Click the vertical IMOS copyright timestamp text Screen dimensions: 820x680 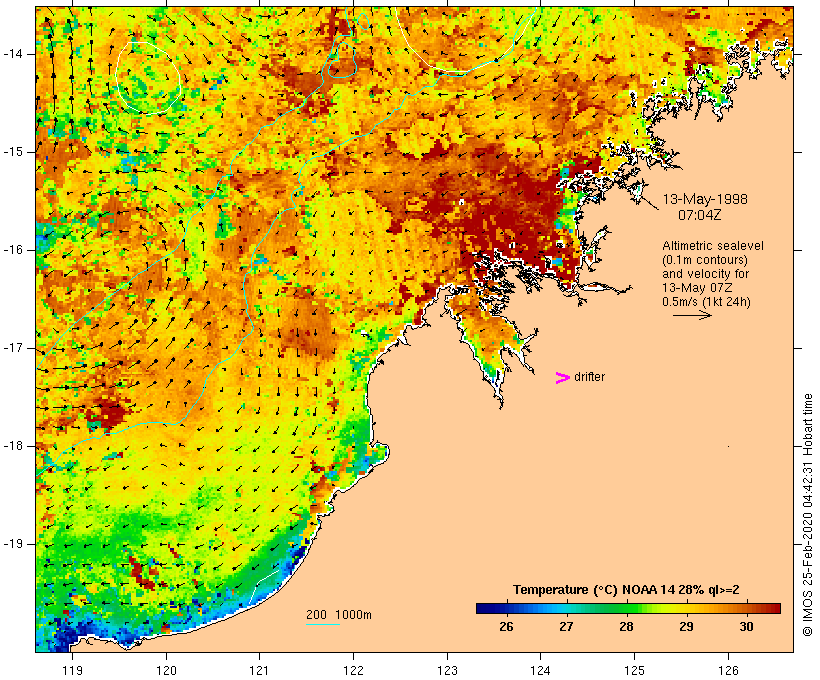(808, 515)
